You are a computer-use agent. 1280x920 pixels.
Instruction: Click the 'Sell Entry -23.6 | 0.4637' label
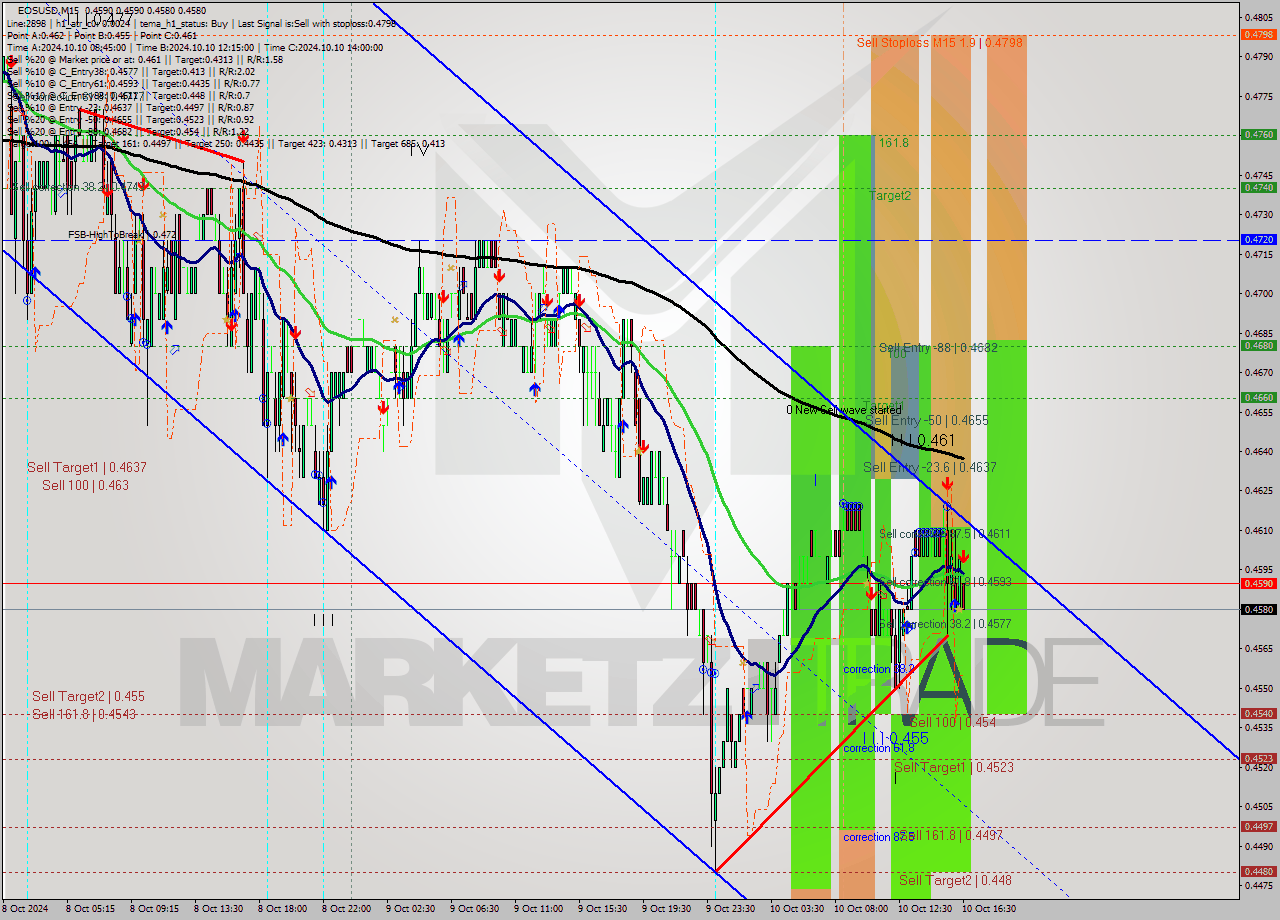930,467
